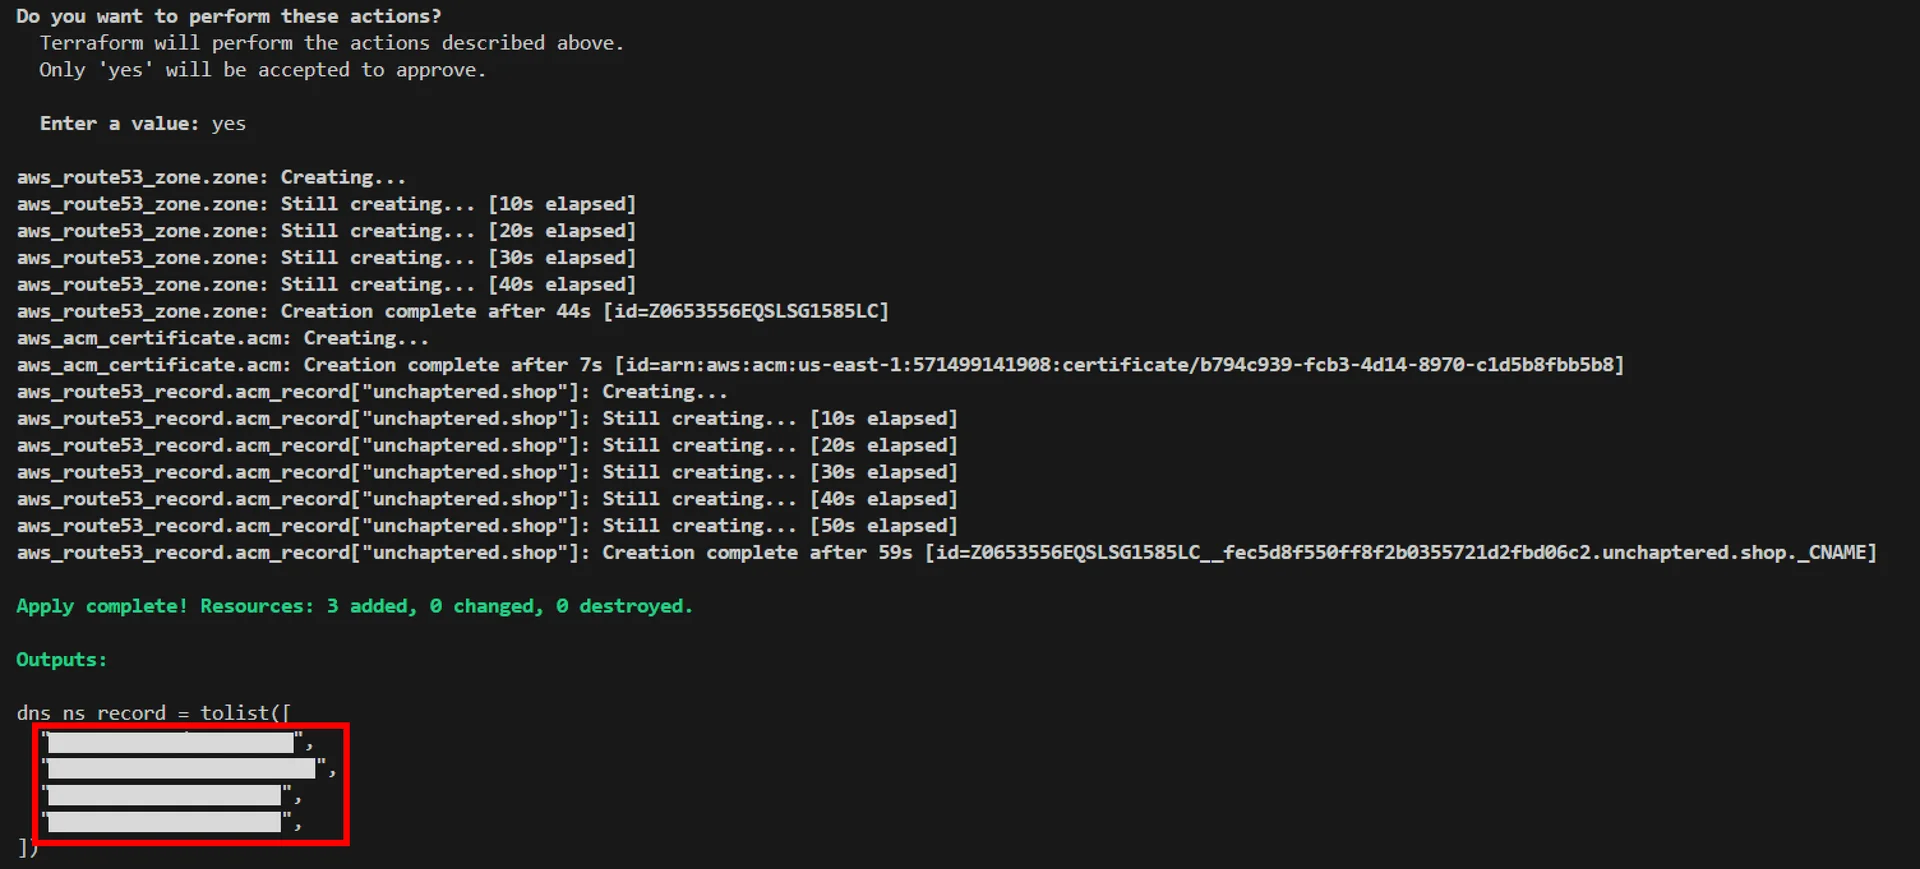Image resolution: width=1920 pixels, height=869 pixels.
Task: Click the zone's "[40s elapsed]" timestamp
Action: (562, 285)
